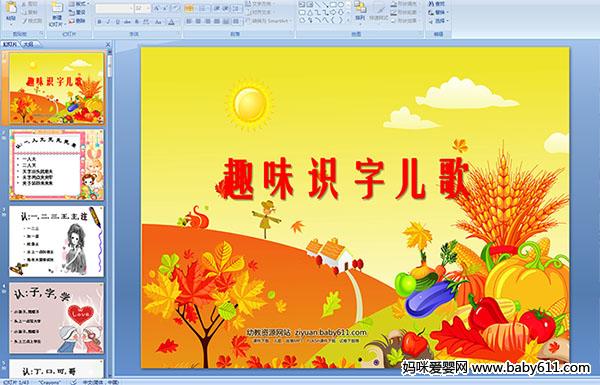The image size is (600, 385).
Task: Click the Change Case 'Aa' icon
Action: click(x=158, y=22)
